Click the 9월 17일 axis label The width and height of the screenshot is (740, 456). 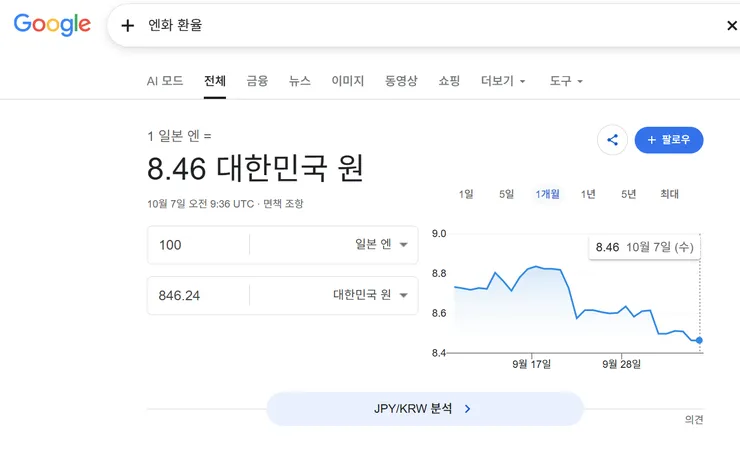(x=531, y=364)
